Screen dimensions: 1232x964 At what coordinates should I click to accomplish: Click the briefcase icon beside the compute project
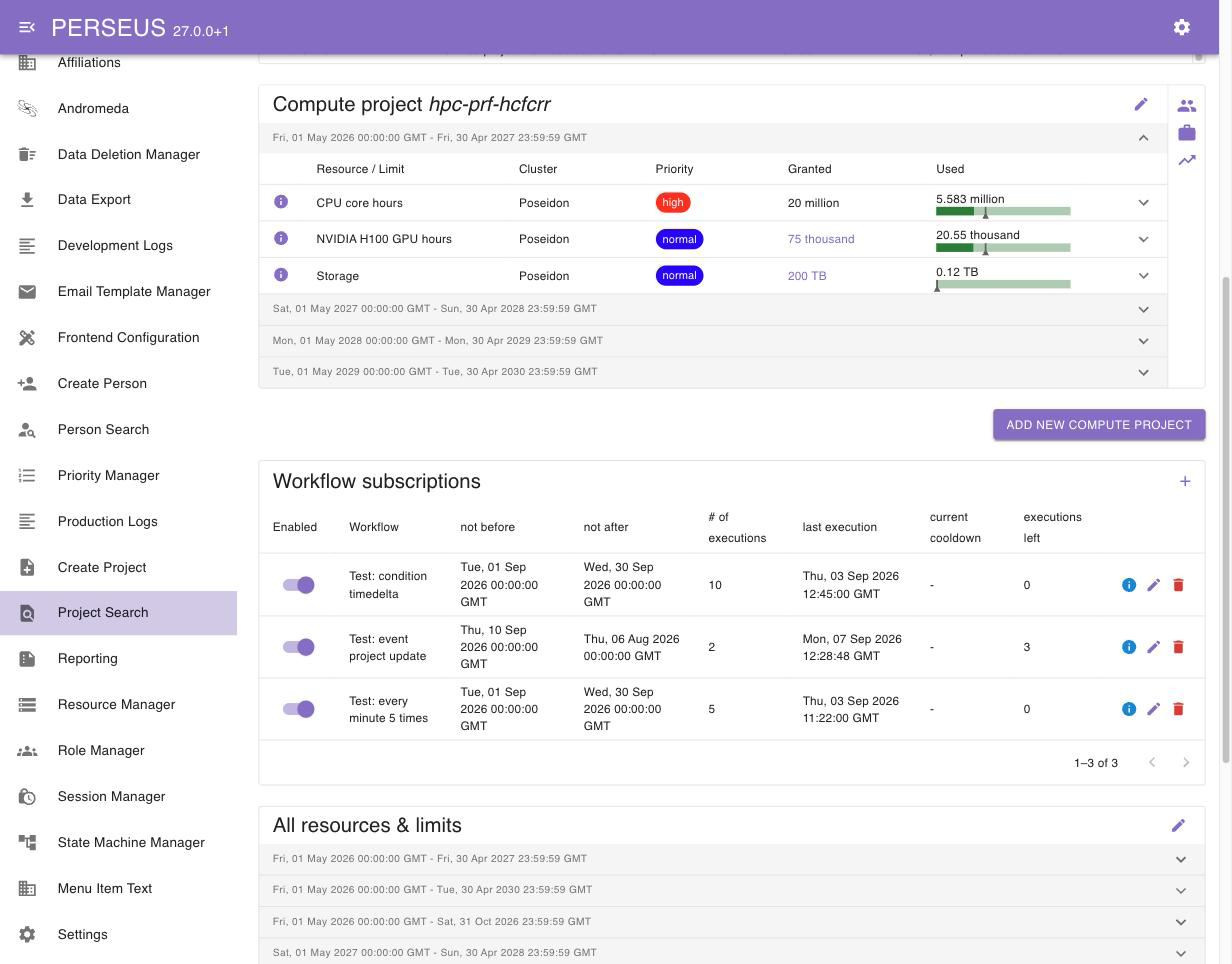click(x=1187, y=132)
